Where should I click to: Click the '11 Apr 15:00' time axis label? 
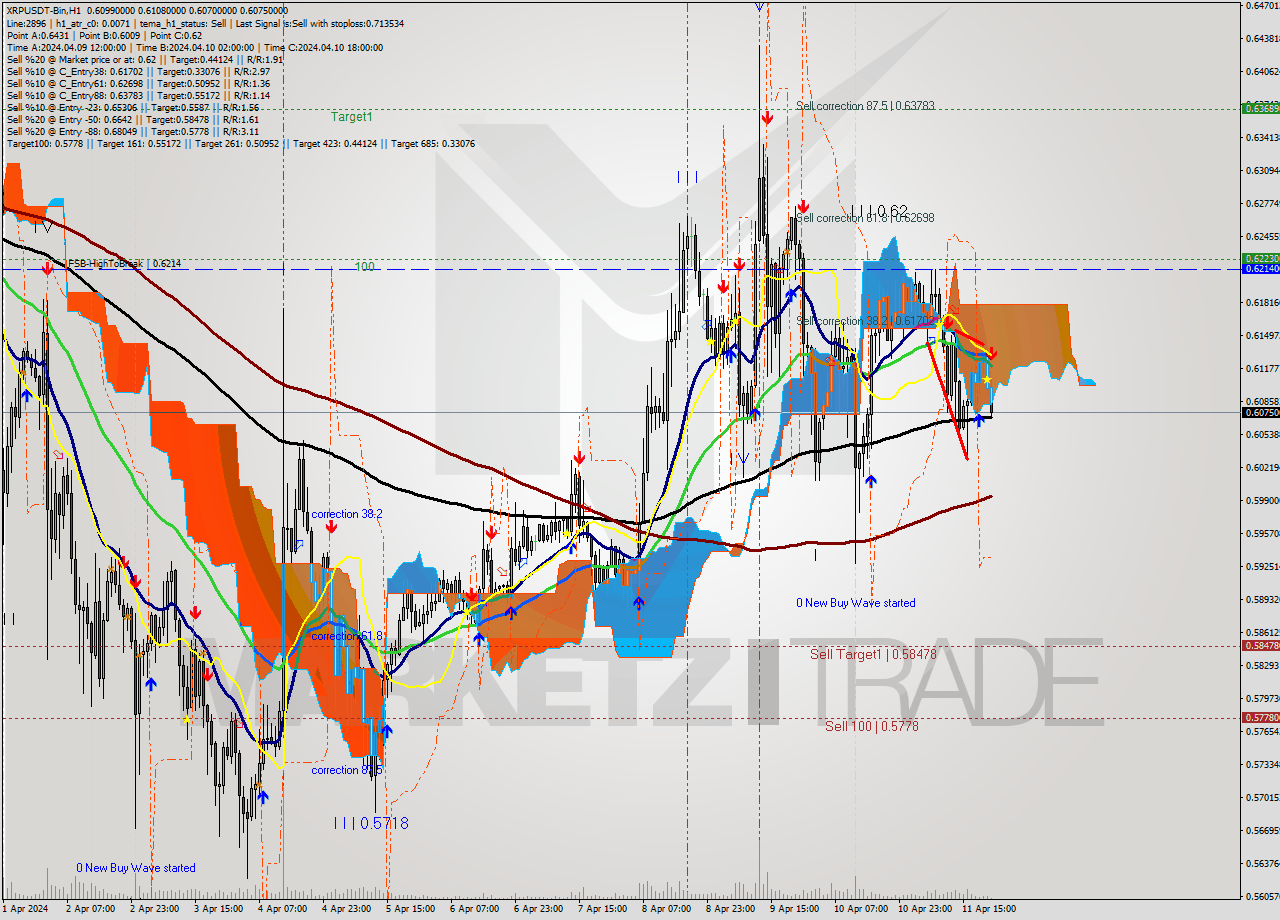(x=988, y=909)
